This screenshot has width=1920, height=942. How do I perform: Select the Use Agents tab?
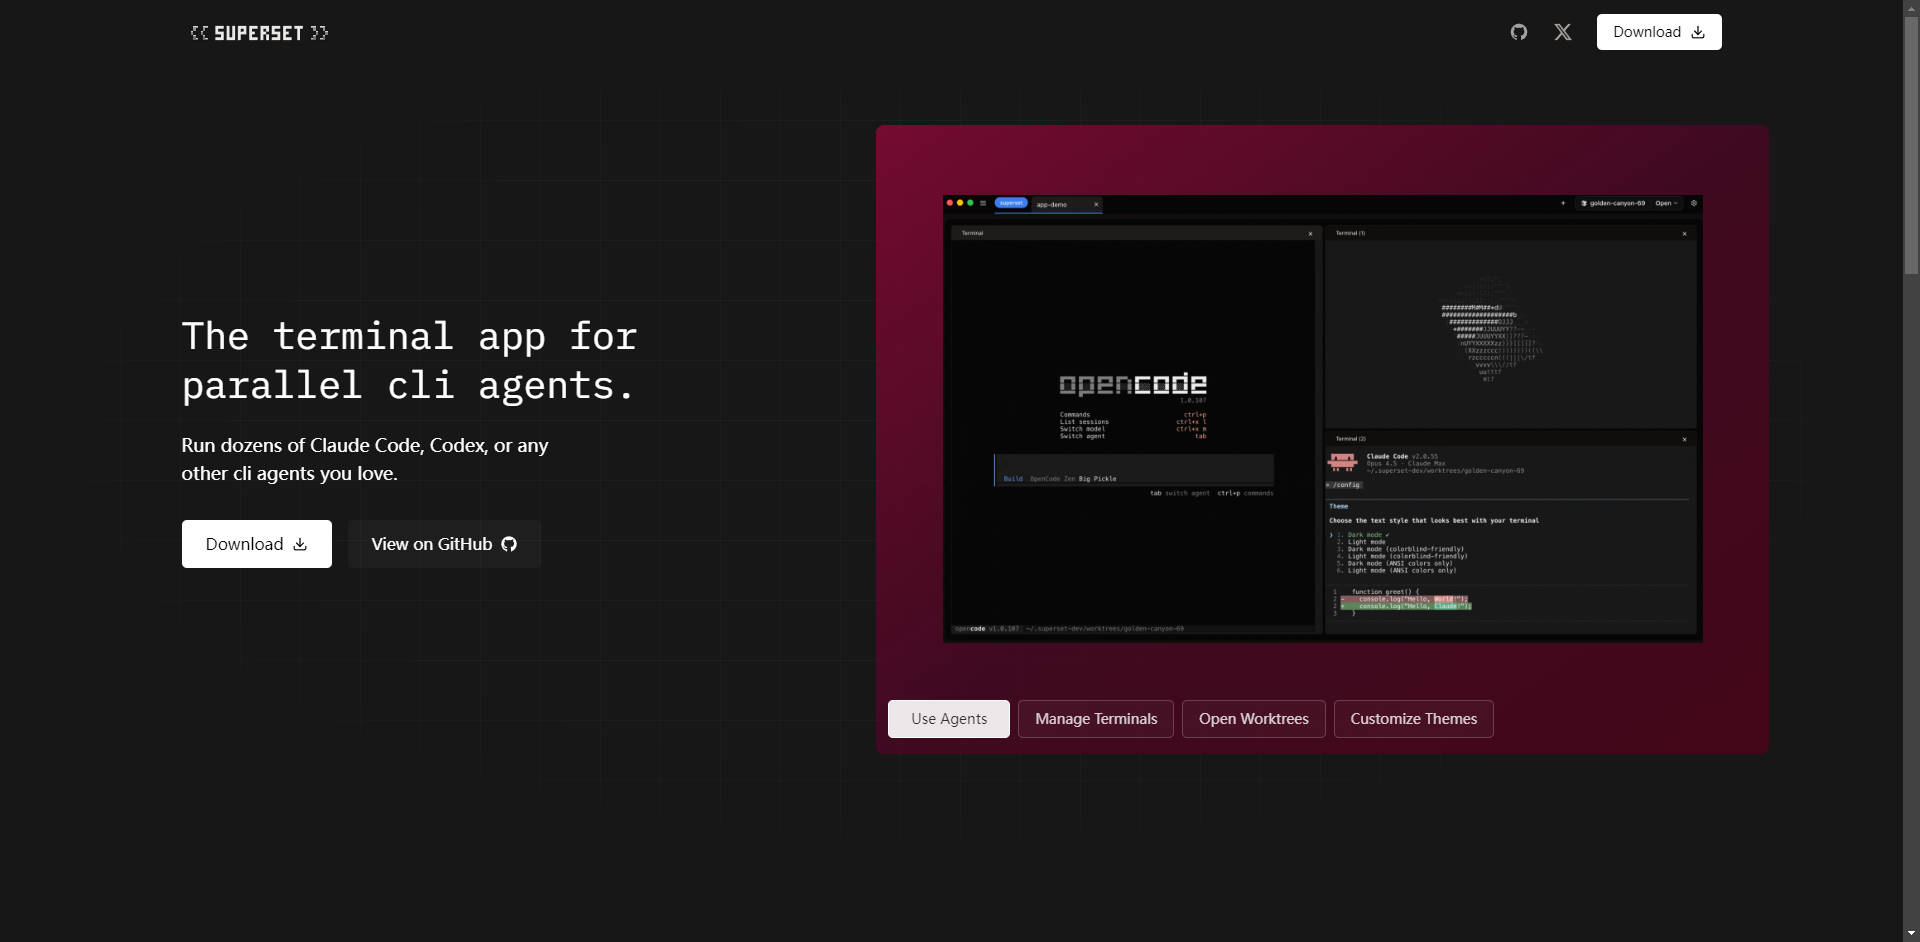point(948,719)
